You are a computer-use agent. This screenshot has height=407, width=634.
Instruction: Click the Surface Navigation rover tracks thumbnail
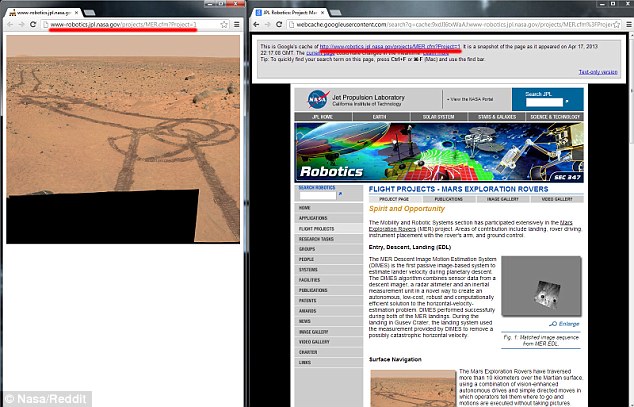point(412,388)
